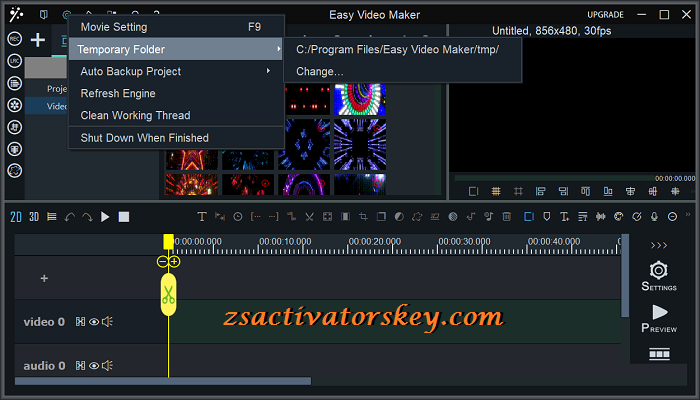This screenshot has height=400, width=700.
Task: Click the redo arrow in timeline toolbar
Action: coord(87,217)
